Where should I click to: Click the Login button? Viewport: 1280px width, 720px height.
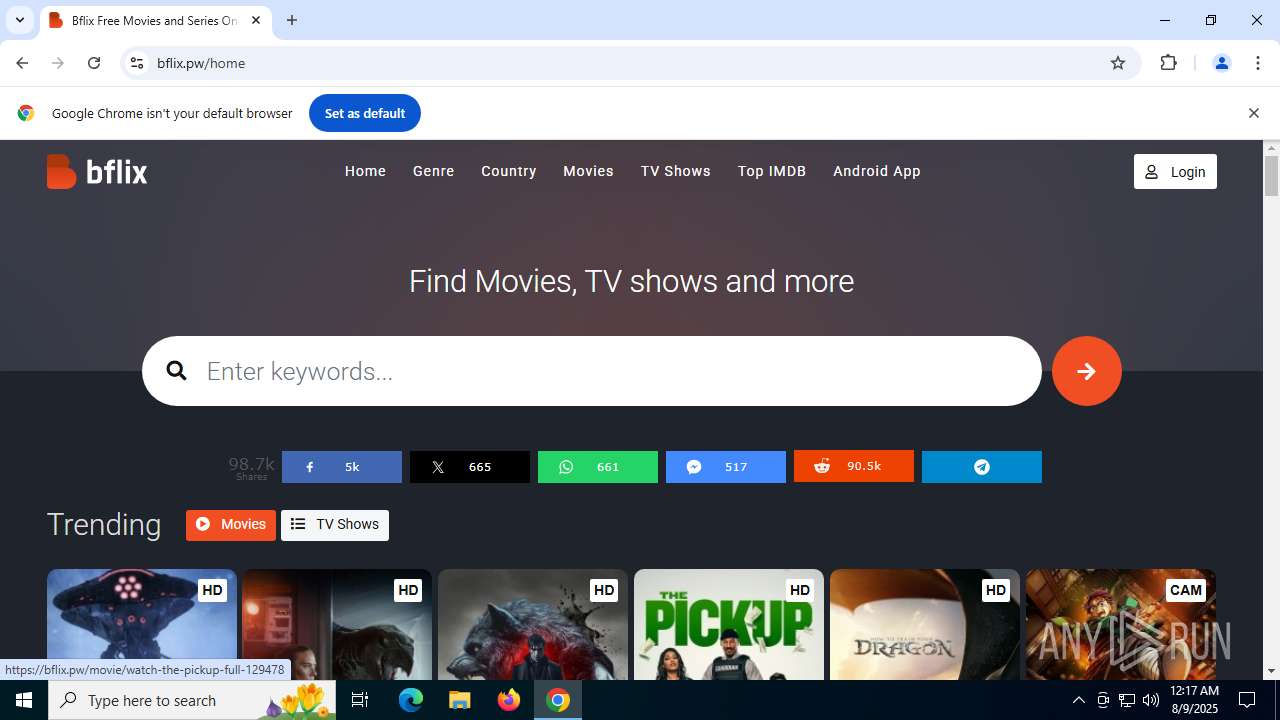(1175, 172)
